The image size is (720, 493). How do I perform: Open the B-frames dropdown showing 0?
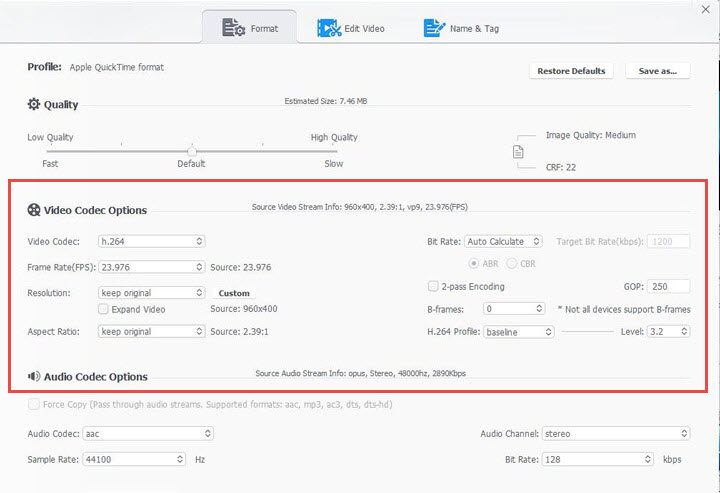point(514,309)
